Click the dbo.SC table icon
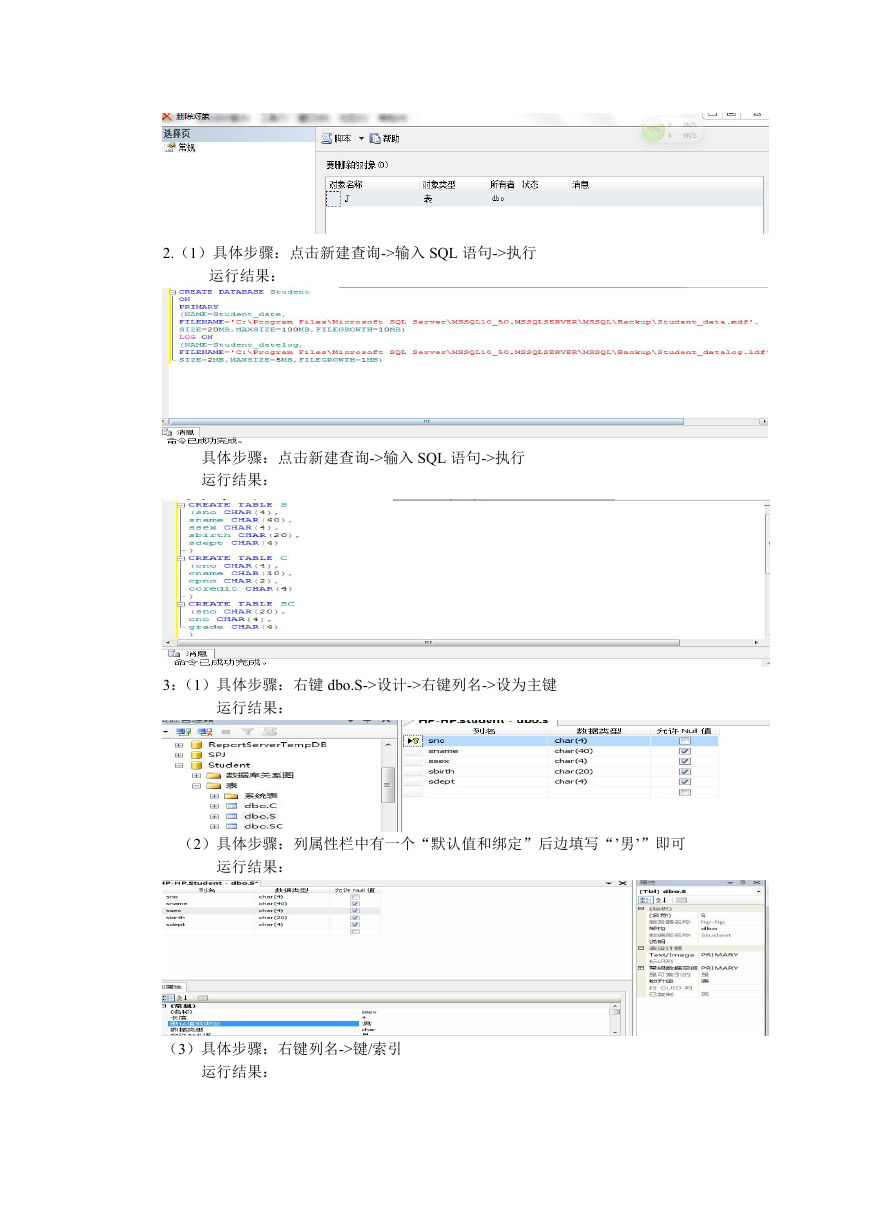This screenshot has height=1228, width=869. [231, 826]
